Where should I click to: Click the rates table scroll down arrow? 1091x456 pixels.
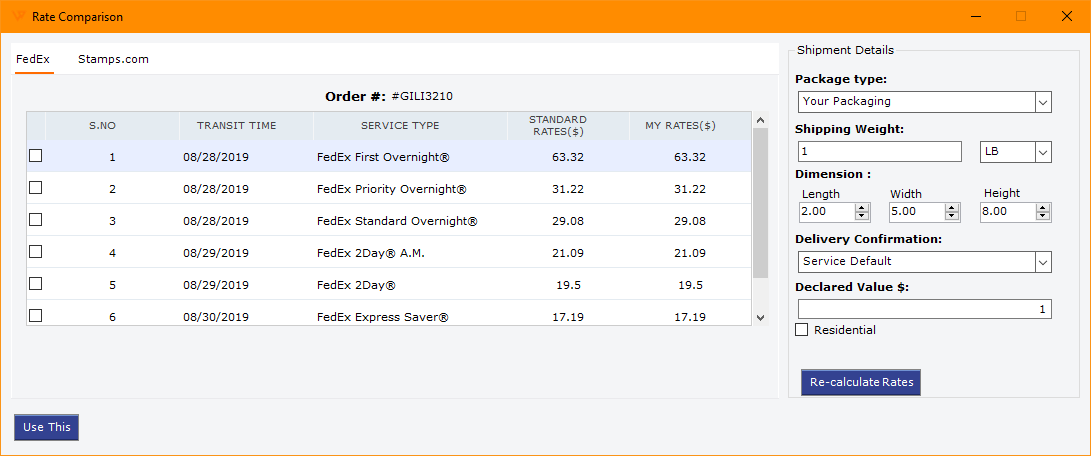click(760, 317)
